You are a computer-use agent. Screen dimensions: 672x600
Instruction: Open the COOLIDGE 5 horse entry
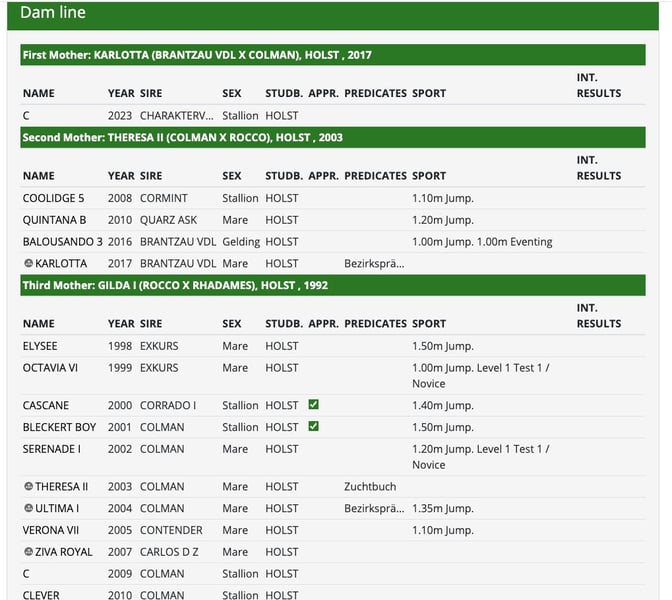(54, 198)
